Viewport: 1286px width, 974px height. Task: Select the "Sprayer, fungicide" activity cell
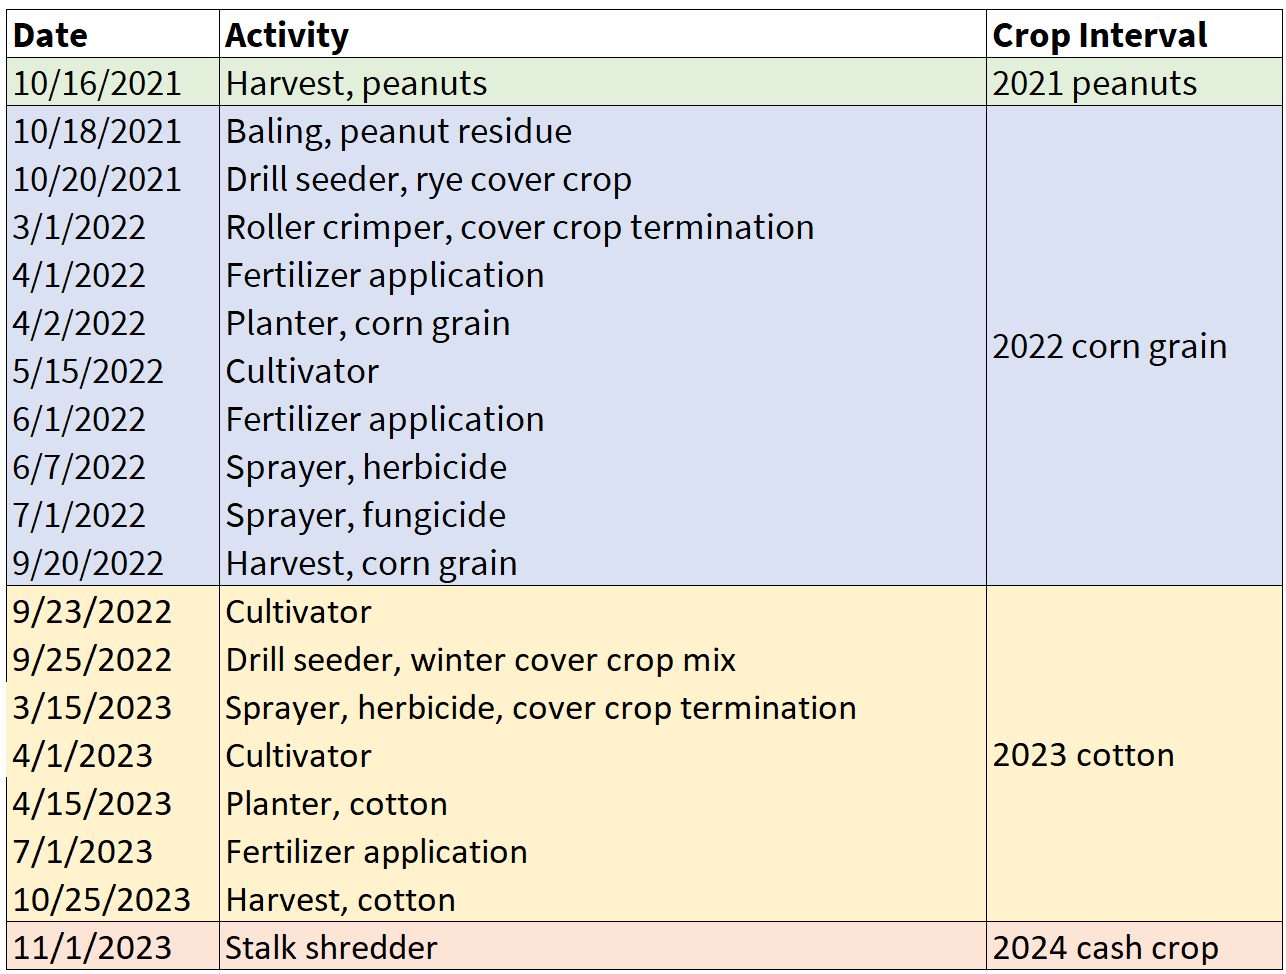[365, 516]
